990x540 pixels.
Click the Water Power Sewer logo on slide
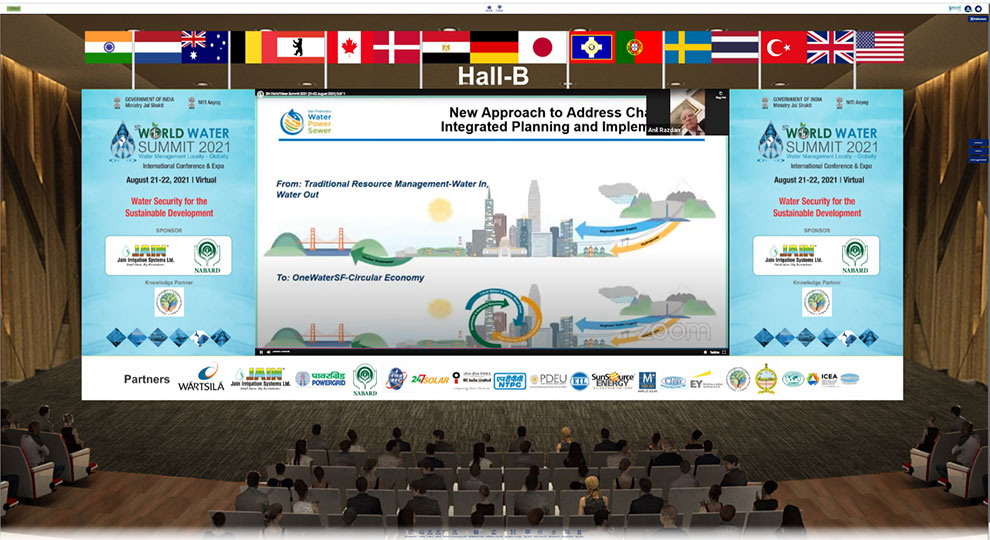(306, 121)
